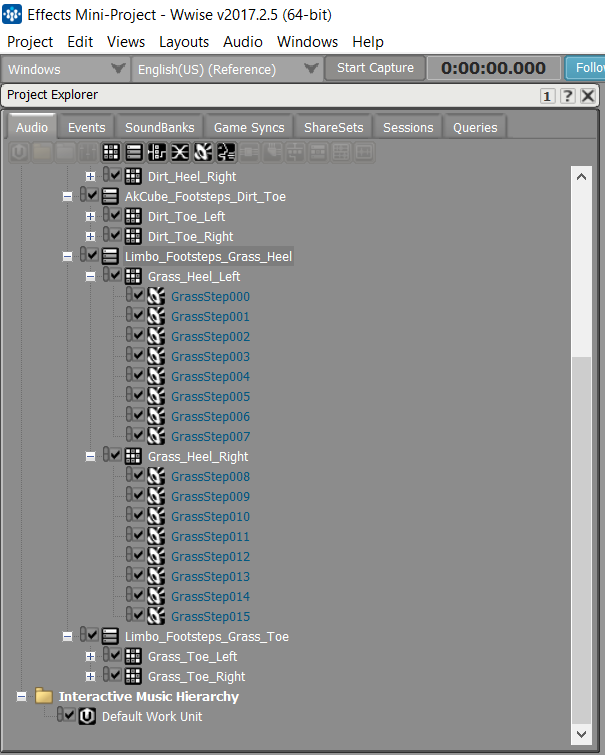
Task: Toggle inclusion checkbox for Dirt_Heel_Right
Action: [116, 175]
